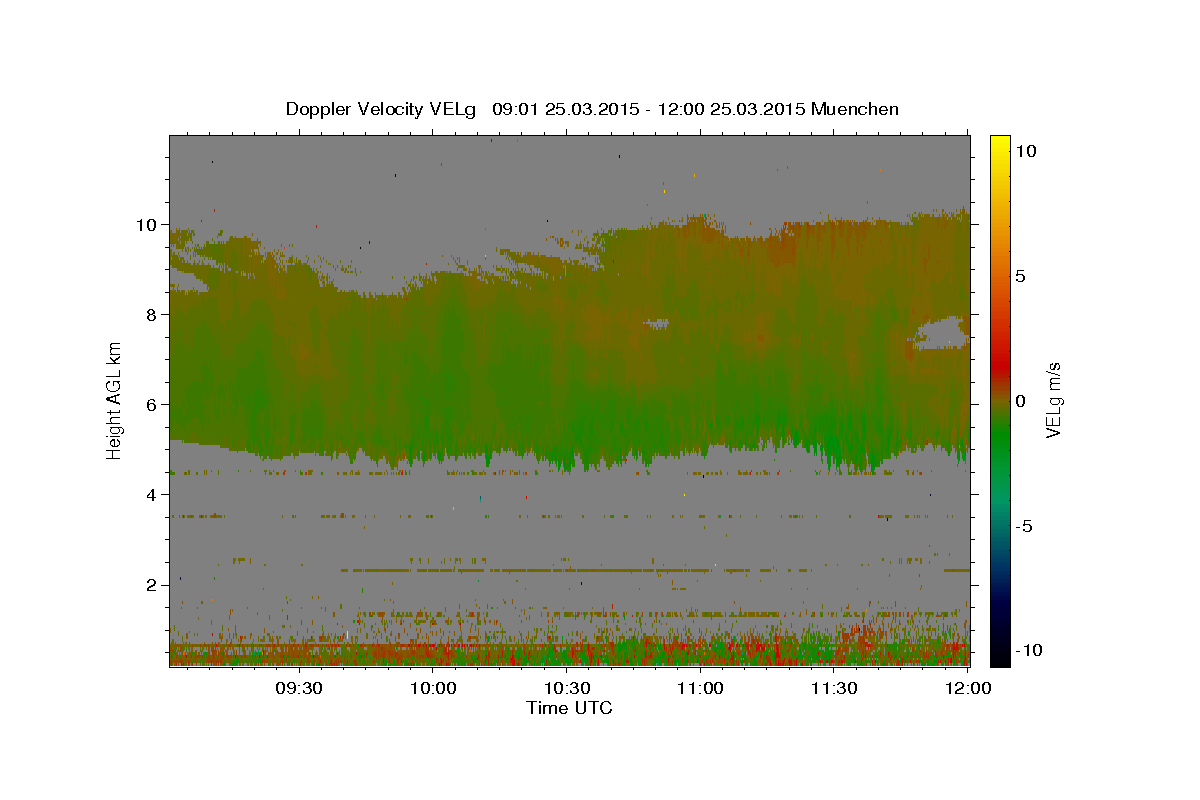1200x800 pixels.
Task: Click the 10:00 time tick label
Action: pos(433,688)
